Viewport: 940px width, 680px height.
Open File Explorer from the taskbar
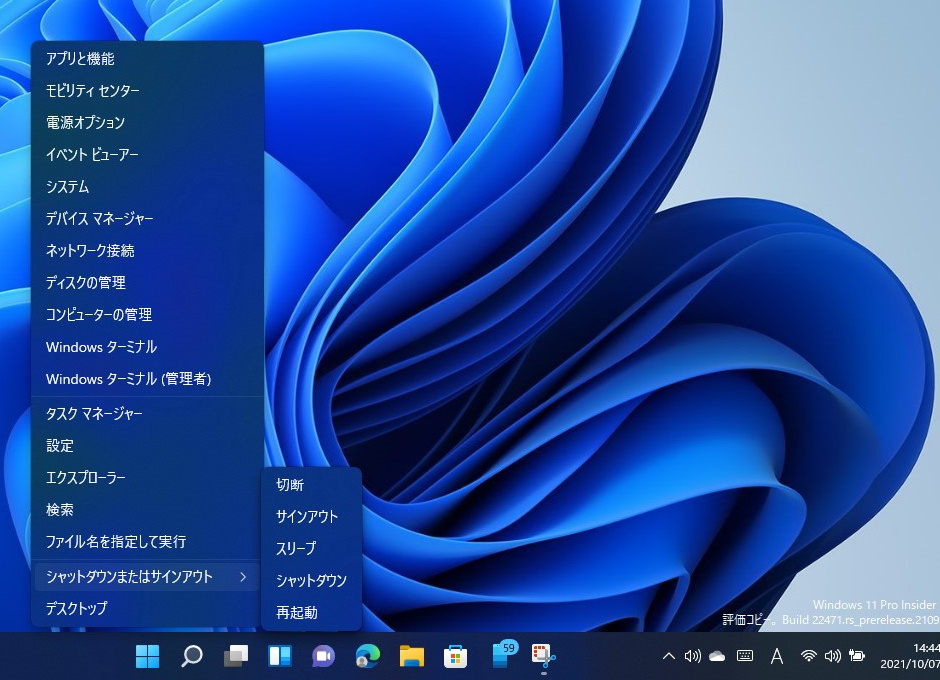tap(410, 656)
